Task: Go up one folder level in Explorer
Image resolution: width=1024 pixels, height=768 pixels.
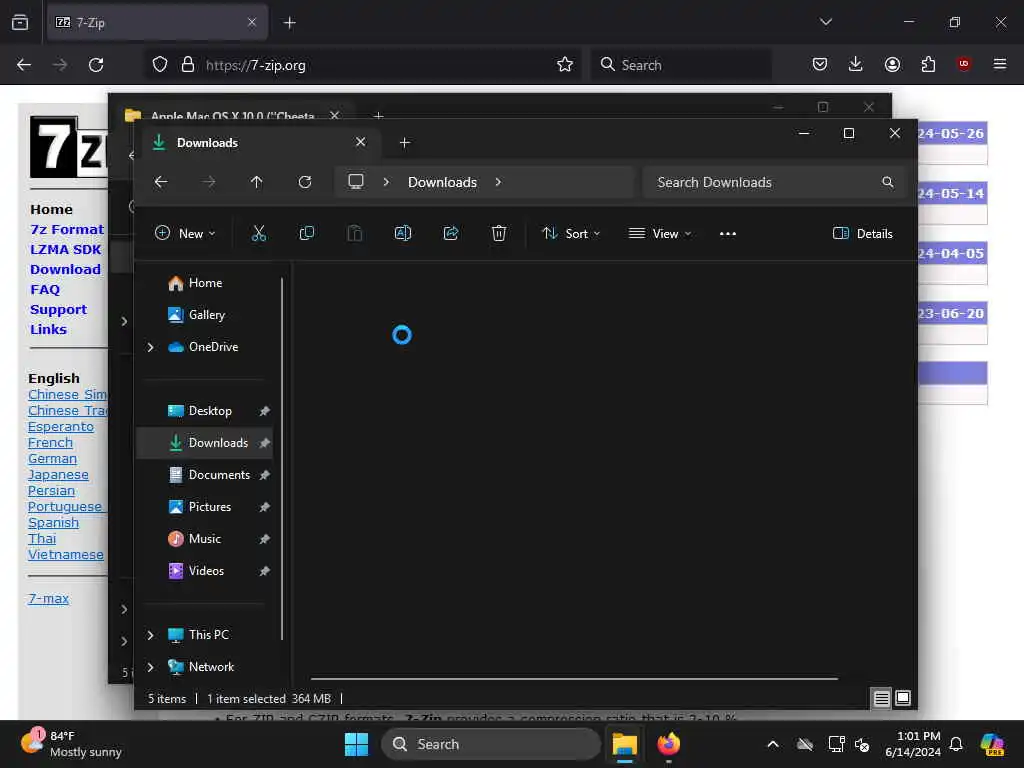Action: tap(257, 182)
